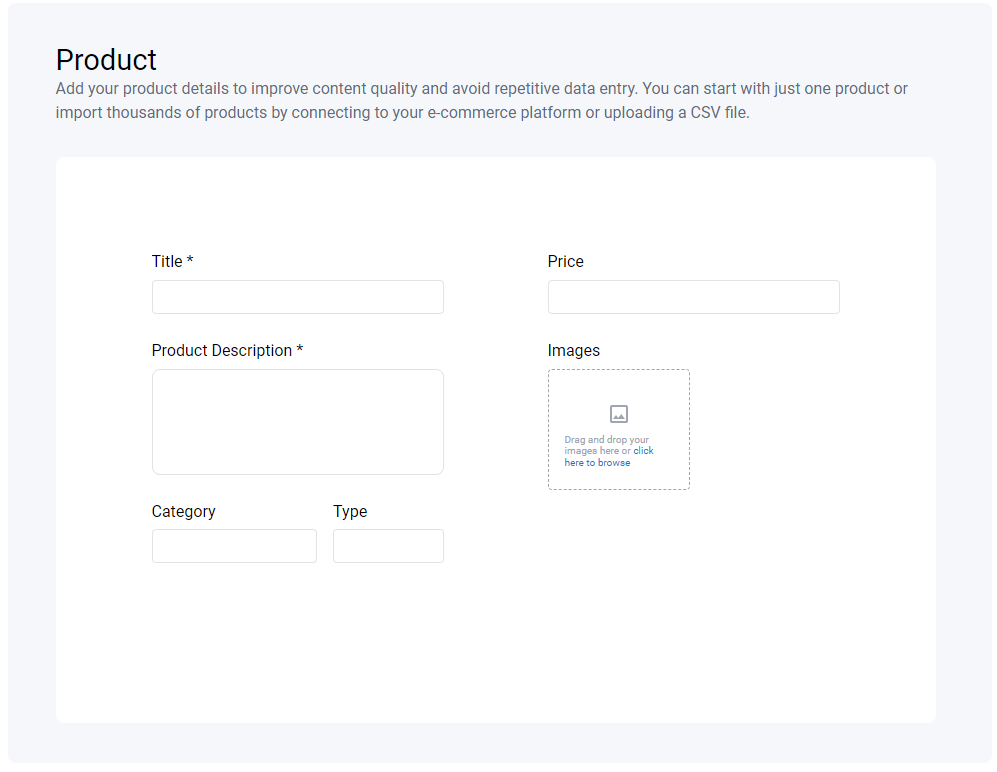
Task: Click the image placeholder icon in upload box
Action: [x=619, y=414]
